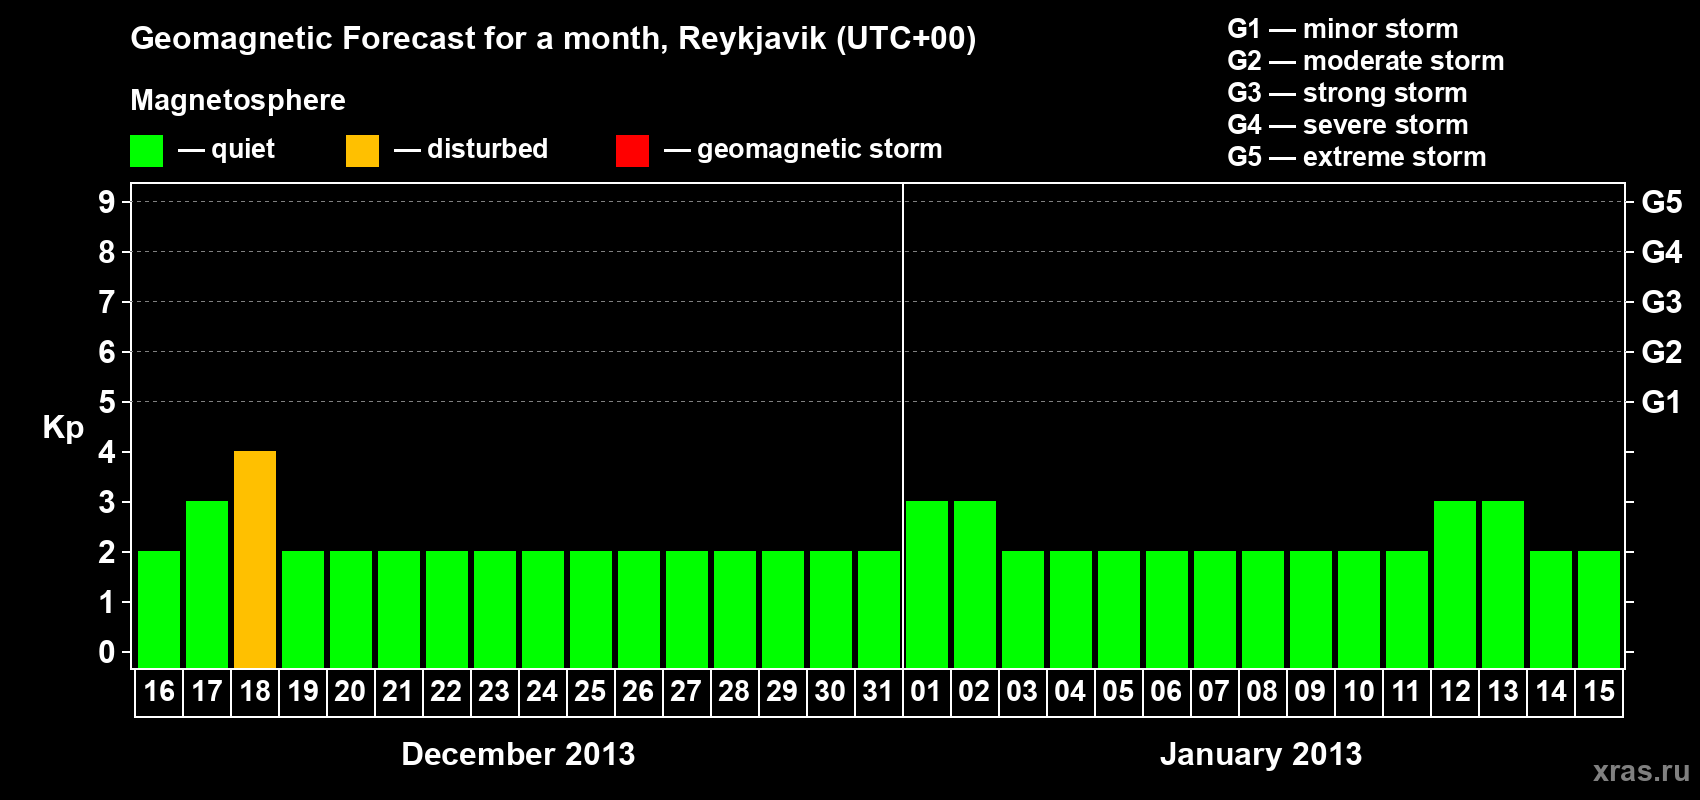Viewport: 1700px width, 800px height.
Task: Click date label '09' on the axis
Action: pos(1310,691)
